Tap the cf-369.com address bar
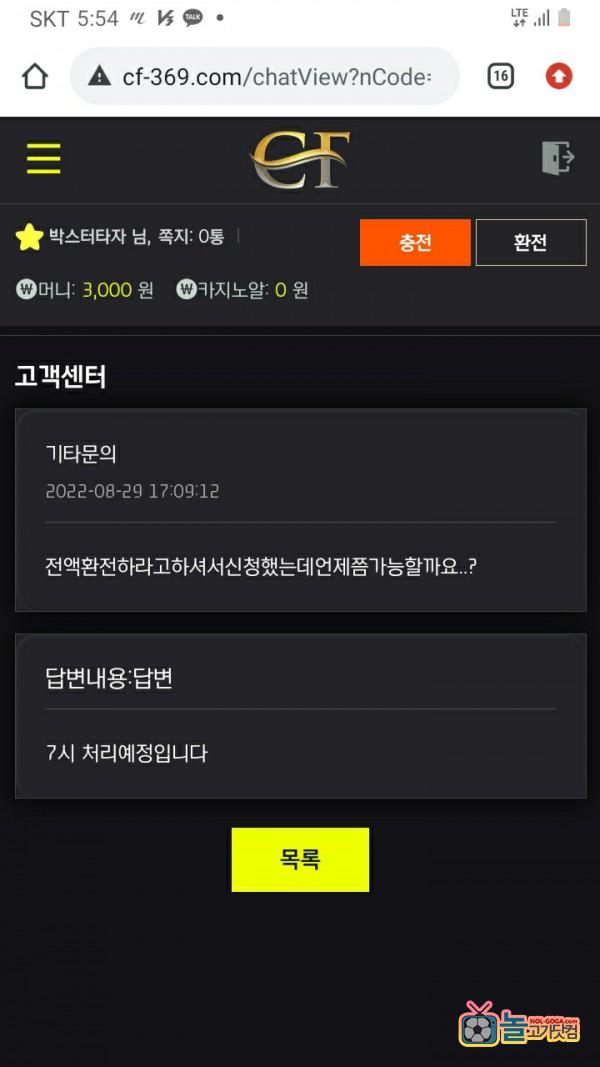This screenshot has width=600, height=1067. pos(265,76)
